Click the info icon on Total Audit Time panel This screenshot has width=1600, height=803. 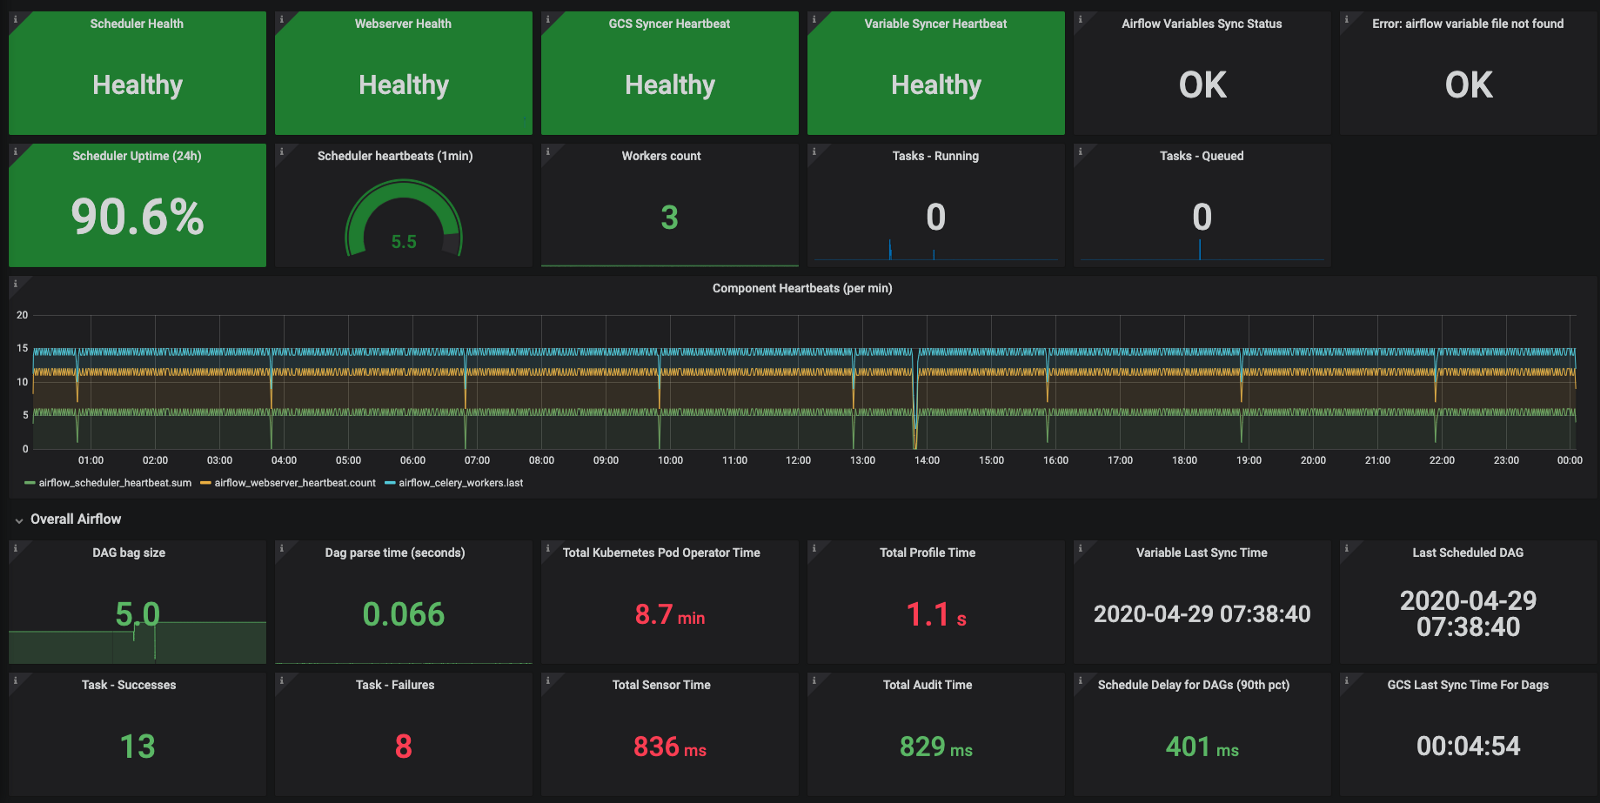[814, 680]
